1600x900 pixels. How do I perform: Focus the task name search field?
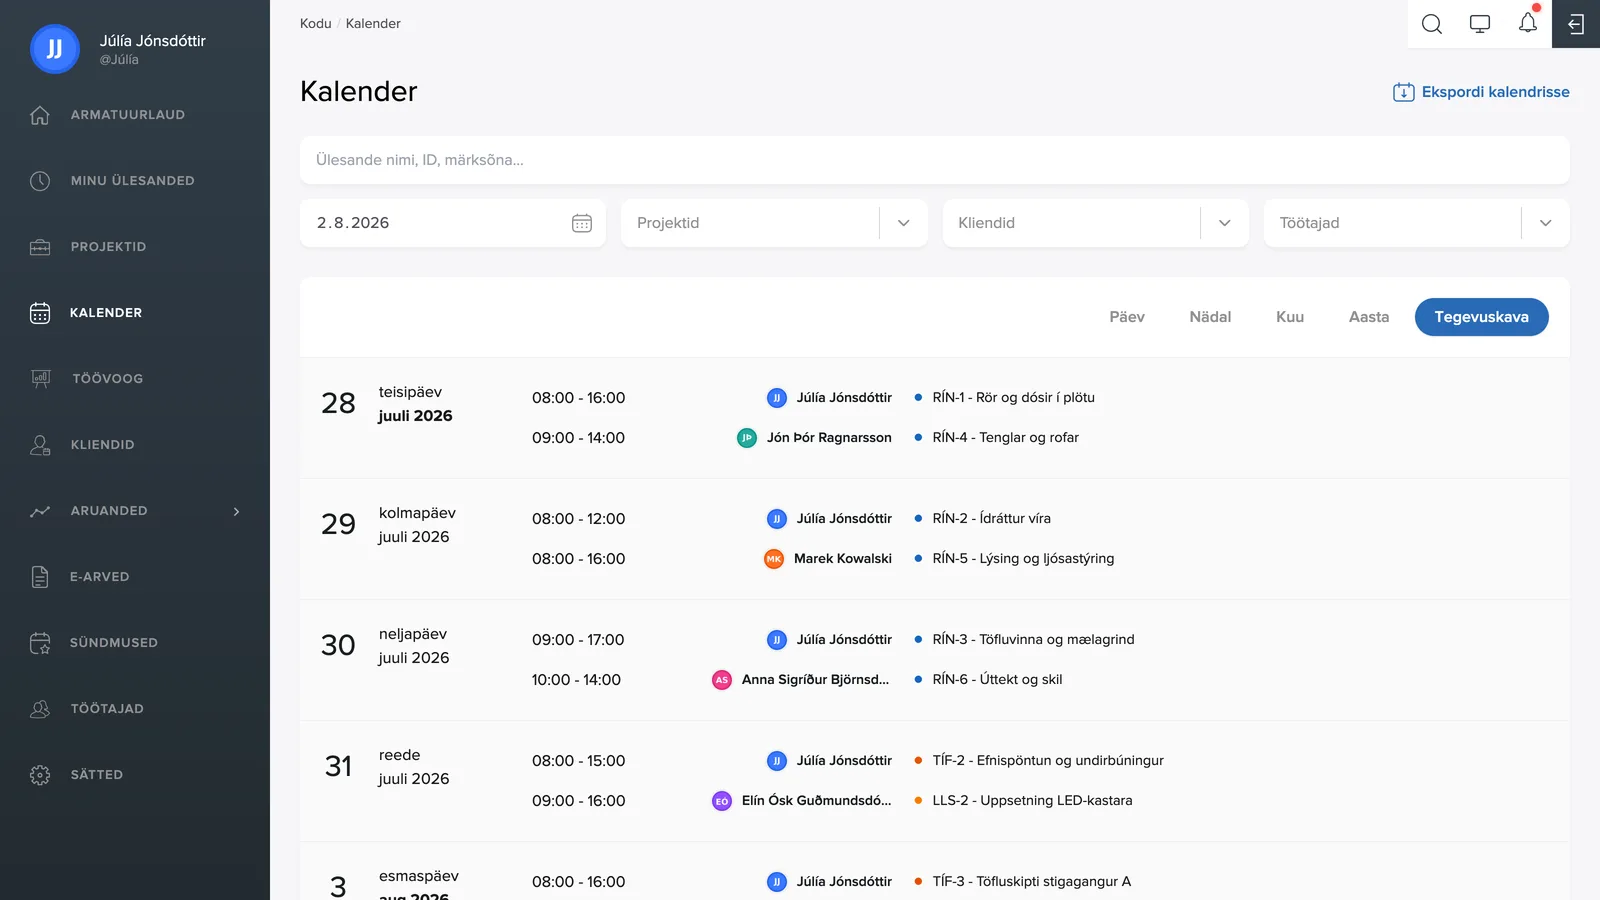(x=935, y=160)
